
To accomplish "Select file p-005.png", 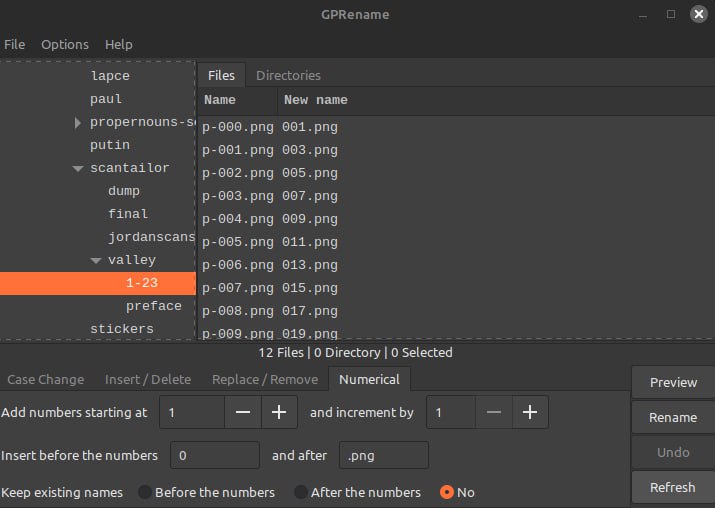I will coord(238,242).
